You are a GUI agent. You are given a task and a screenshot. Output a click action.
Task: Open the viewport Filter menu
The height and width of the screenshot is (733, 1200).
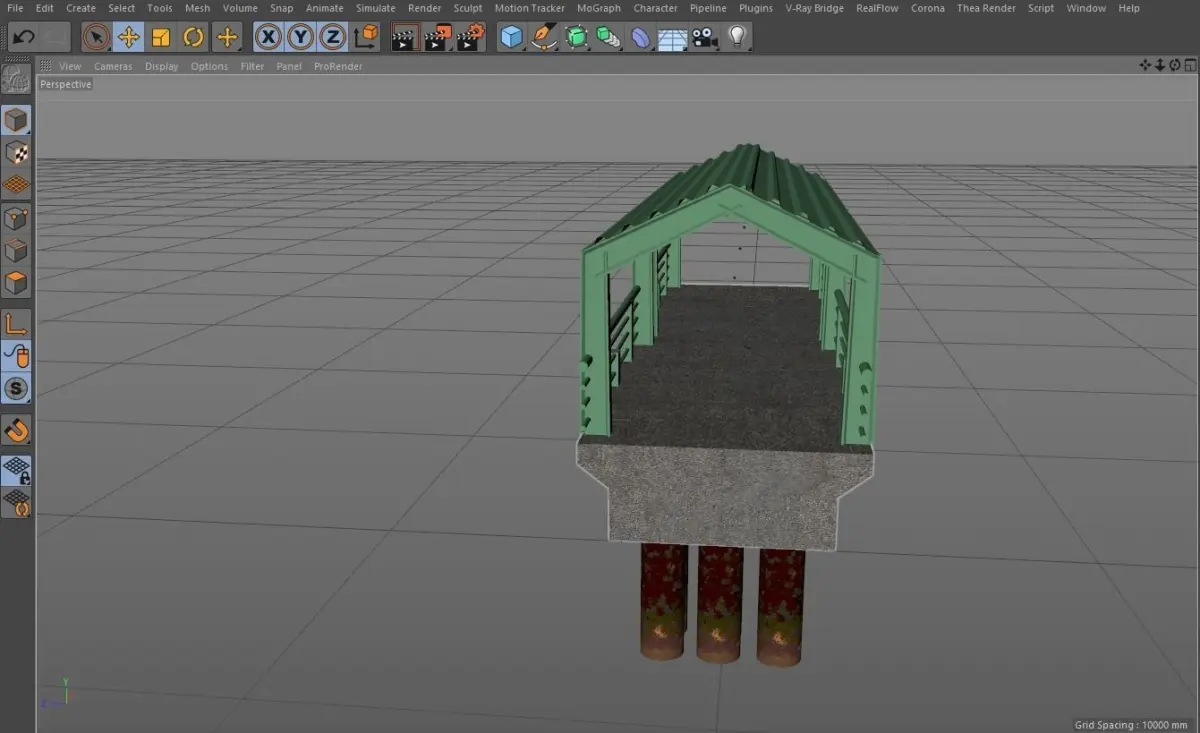click(x=252, y=66)
